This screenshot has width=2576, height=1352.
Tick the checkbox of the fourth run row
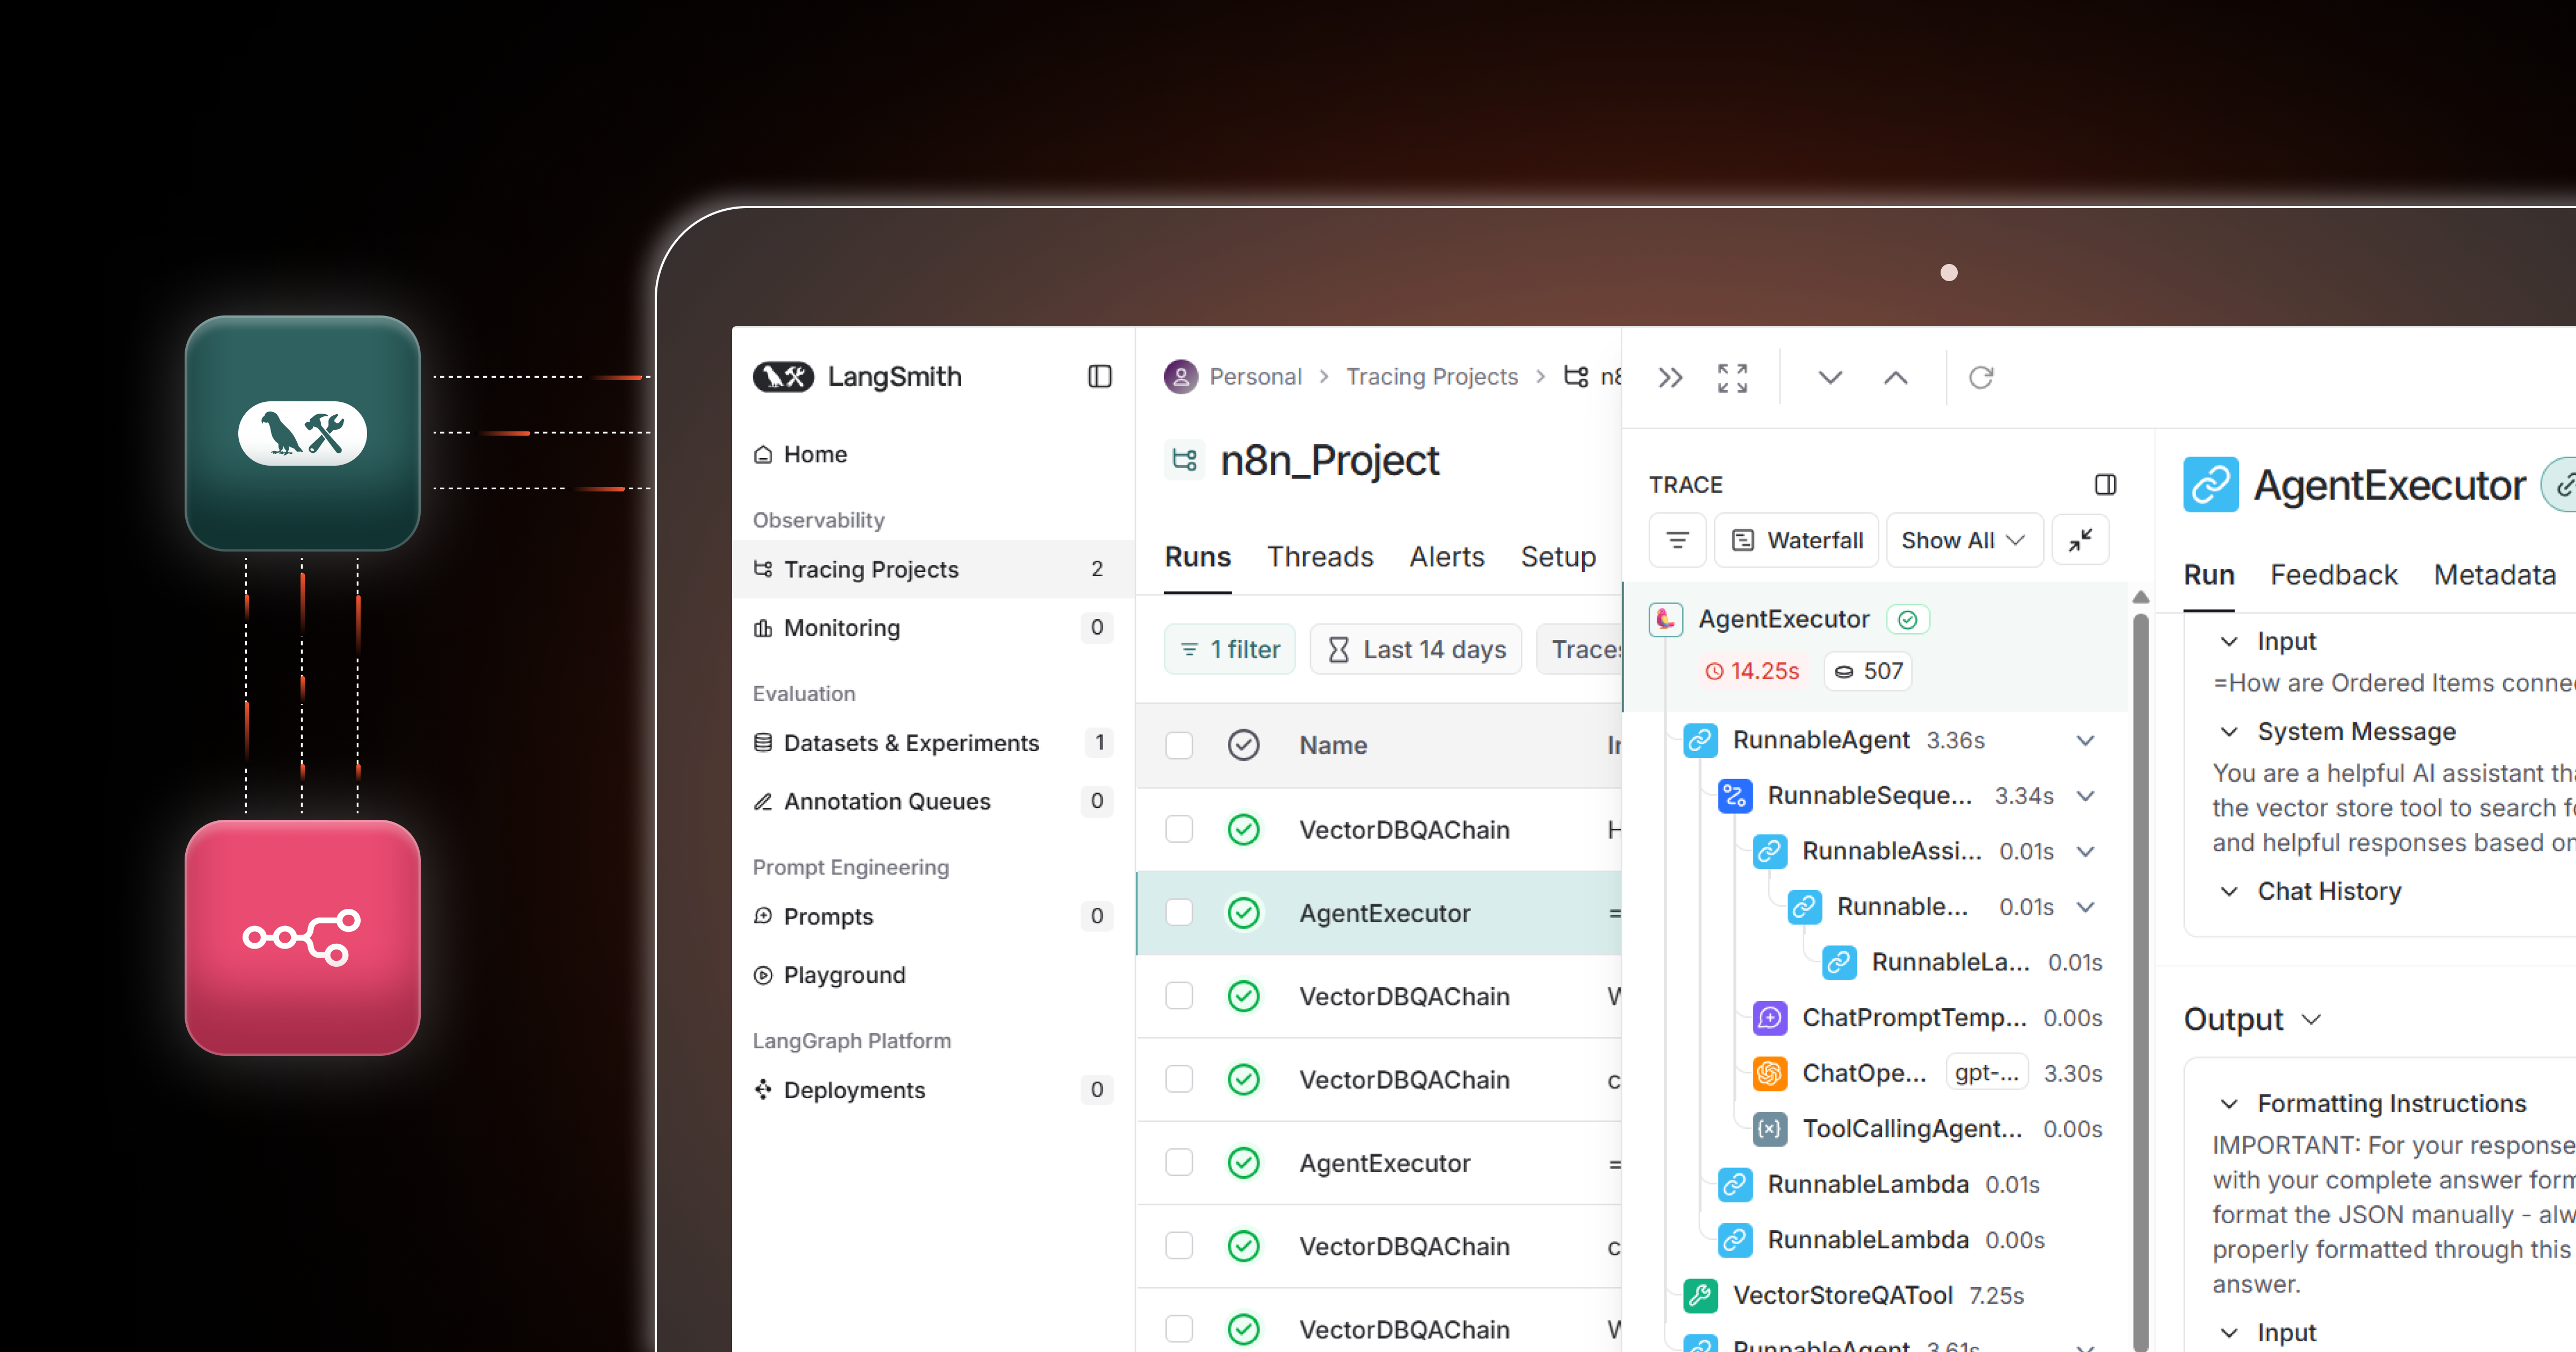click(x=1179, y=1079)
